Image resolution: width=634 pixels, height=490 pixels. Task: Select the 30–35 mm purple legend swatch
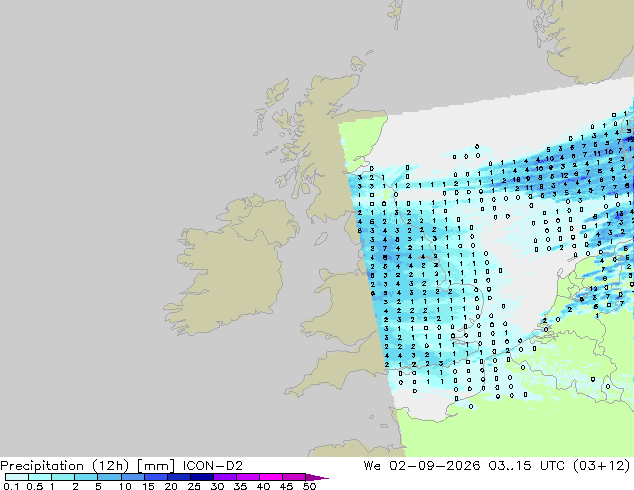pos(224,477)
